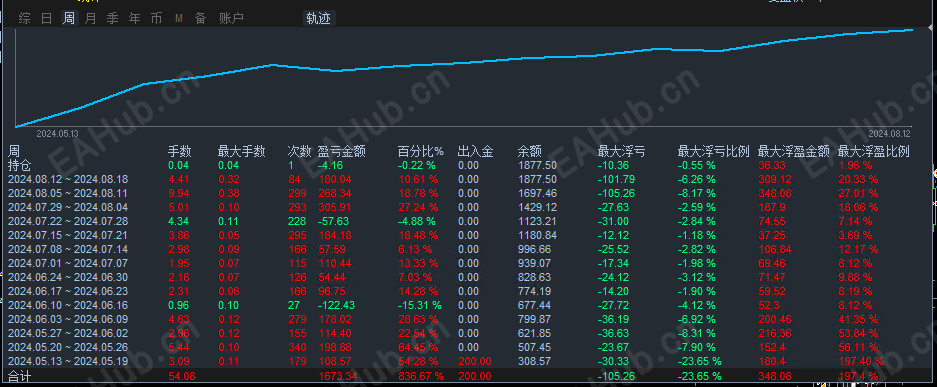
Task: Click the 盈亏金额 column header
Action: [341, 152]
